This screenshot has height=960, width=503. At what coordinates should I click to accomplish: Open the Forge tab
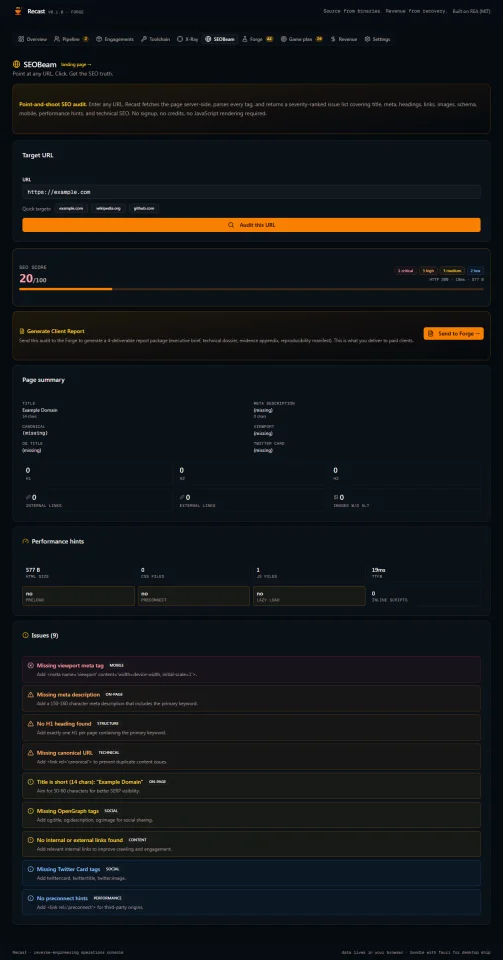[258, 39]
